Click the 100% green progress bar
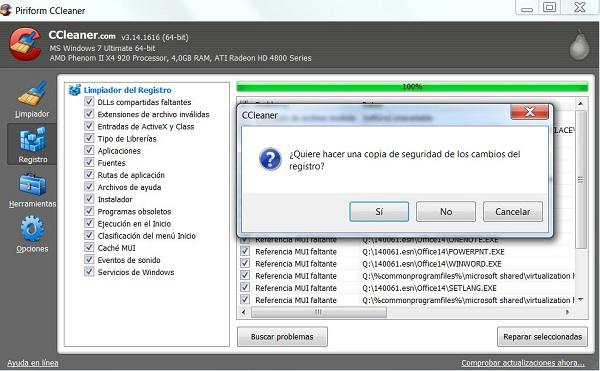600x371 pixels. (x=412, y=87)
